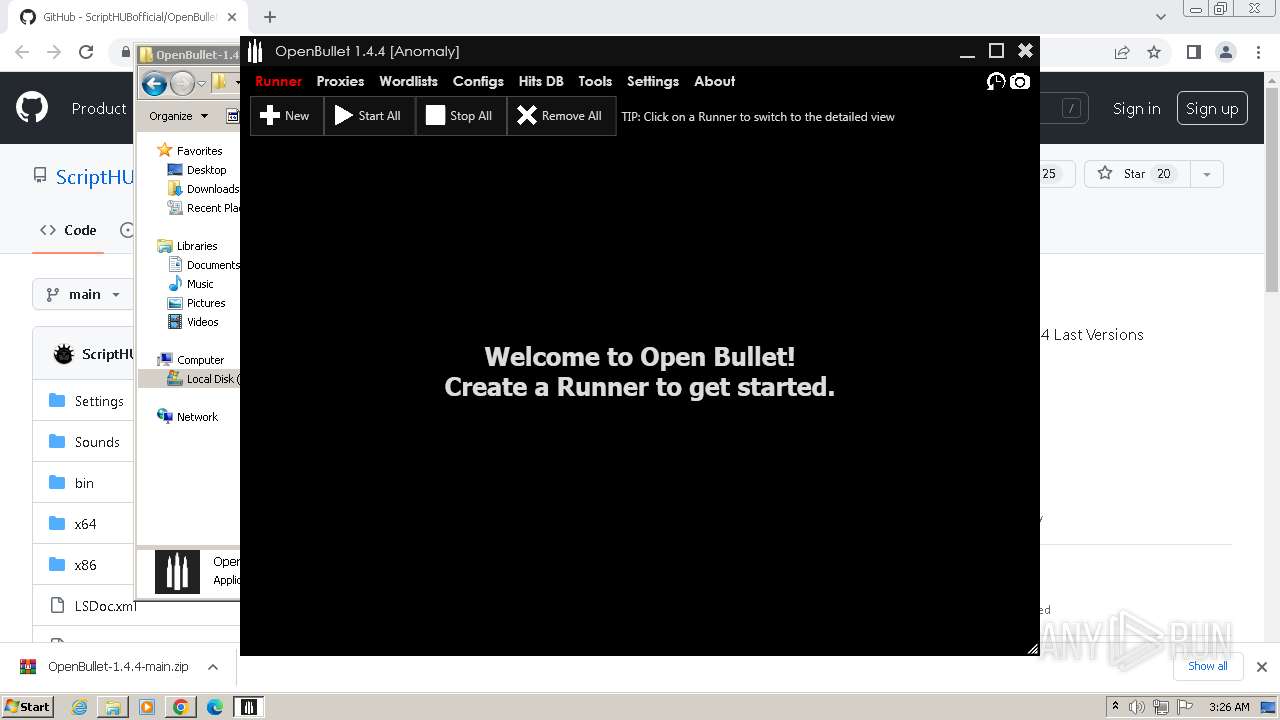Close the Chrome downloads bar
The height and width of the screenshot is (720, 1280).
(1261, 667)
